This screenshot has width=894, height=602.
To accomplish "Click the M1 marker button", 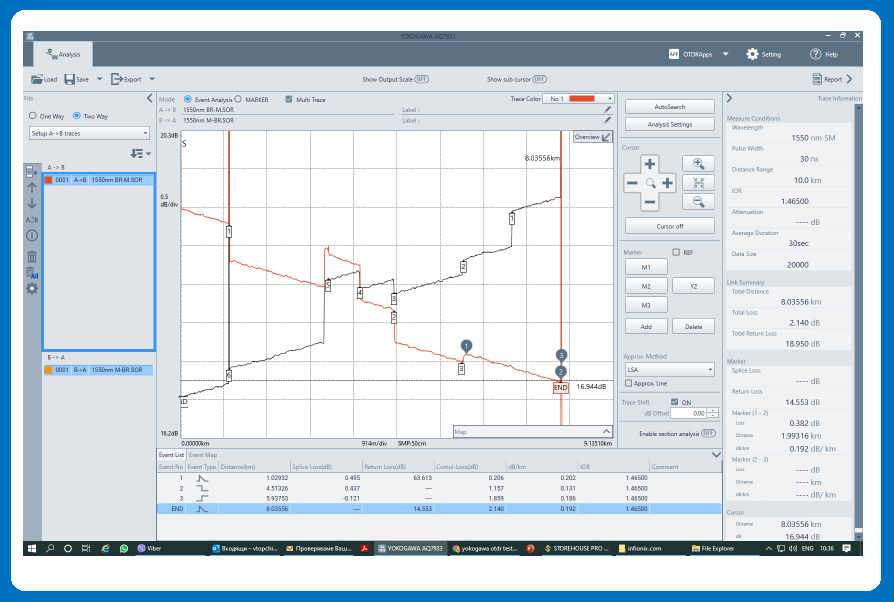I will [646, 267].
